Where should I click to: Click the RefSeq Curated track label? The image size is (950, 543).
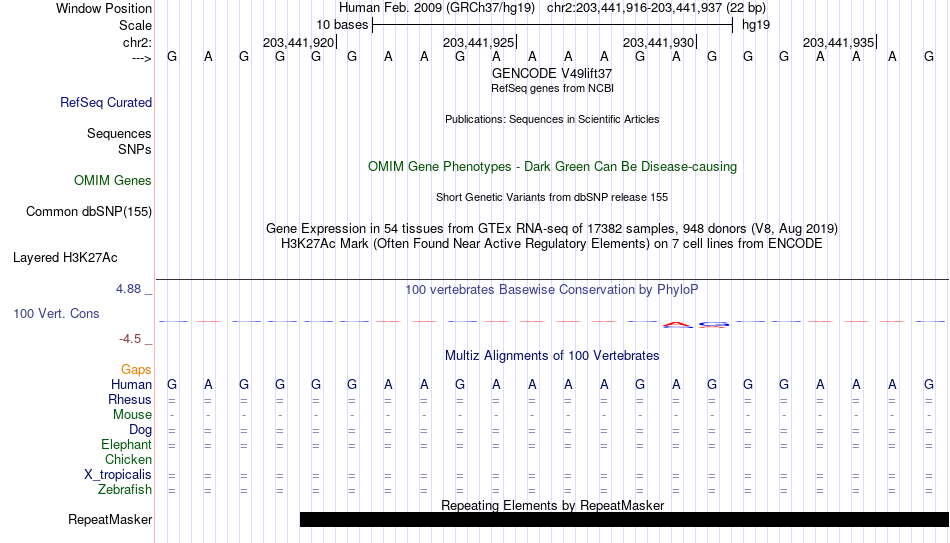click(x=105, y=102)
